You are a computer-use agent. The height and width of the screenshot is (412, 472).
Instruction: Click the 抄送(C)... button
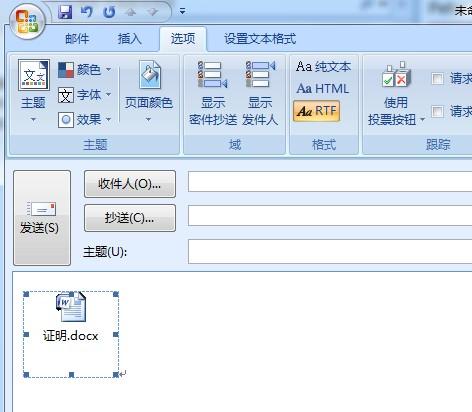[130, 218]
